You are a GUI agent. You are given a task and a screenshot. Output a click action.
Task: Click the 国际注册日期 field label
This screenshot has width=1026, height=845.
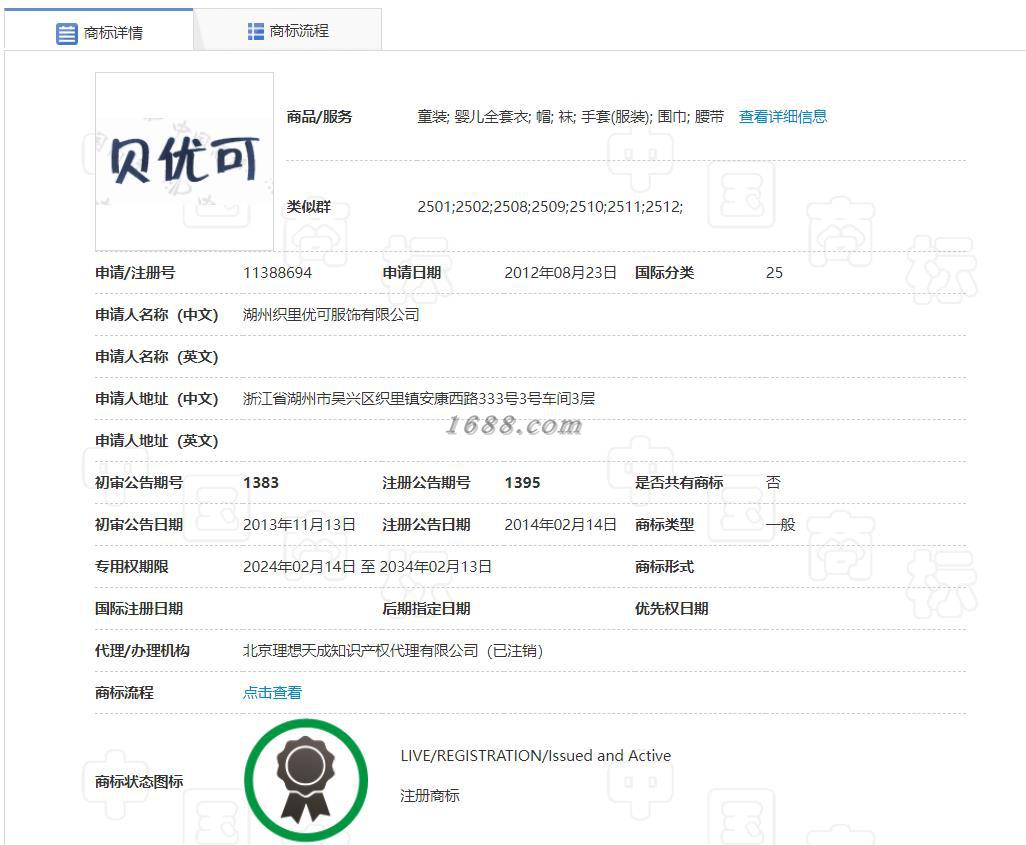point(139,609)
